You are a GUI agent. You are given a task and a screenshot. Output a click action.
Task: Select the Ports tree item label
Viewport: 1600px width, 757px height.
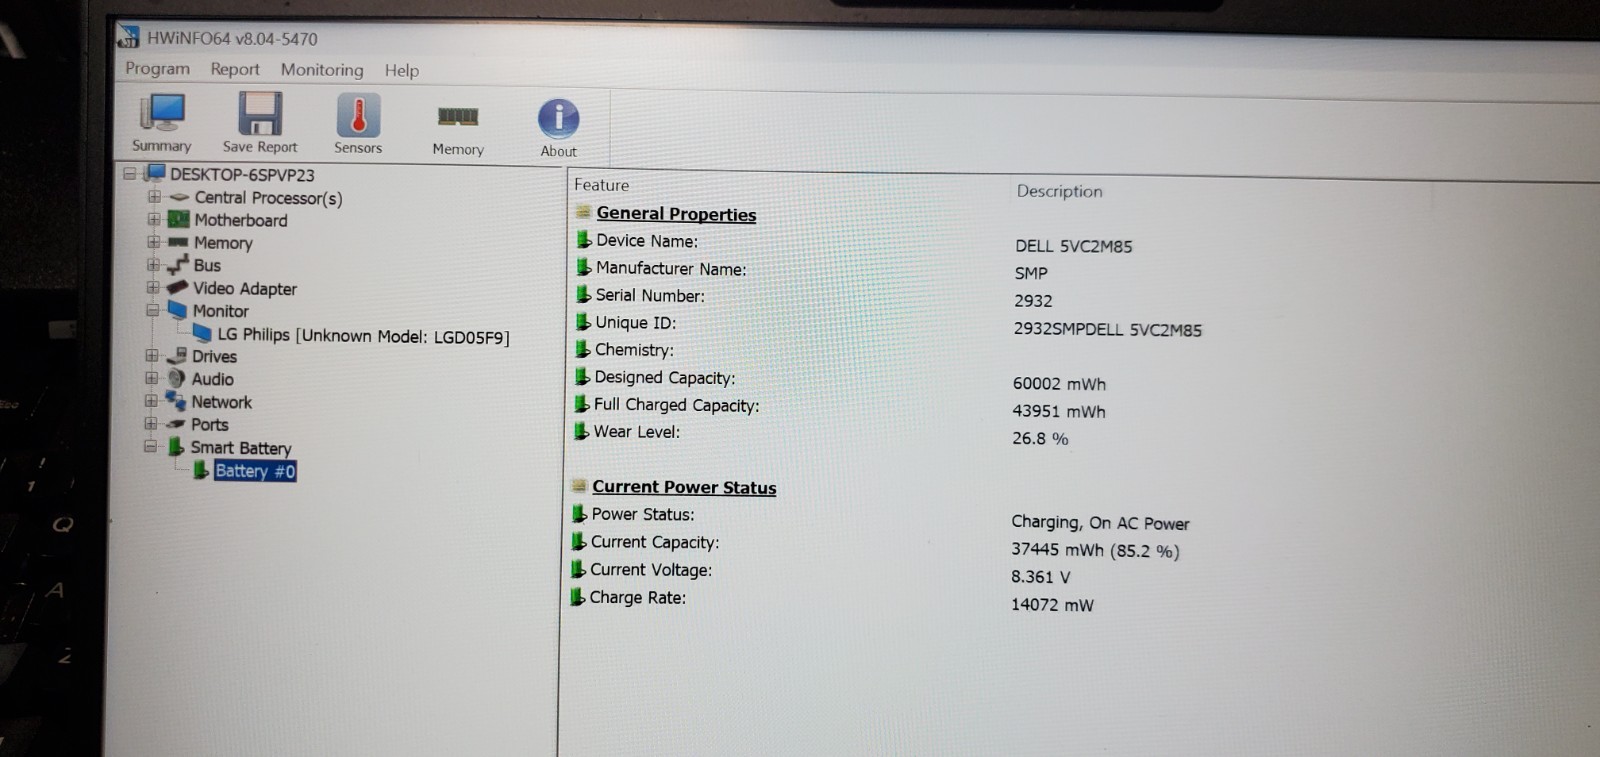[210, 425]
